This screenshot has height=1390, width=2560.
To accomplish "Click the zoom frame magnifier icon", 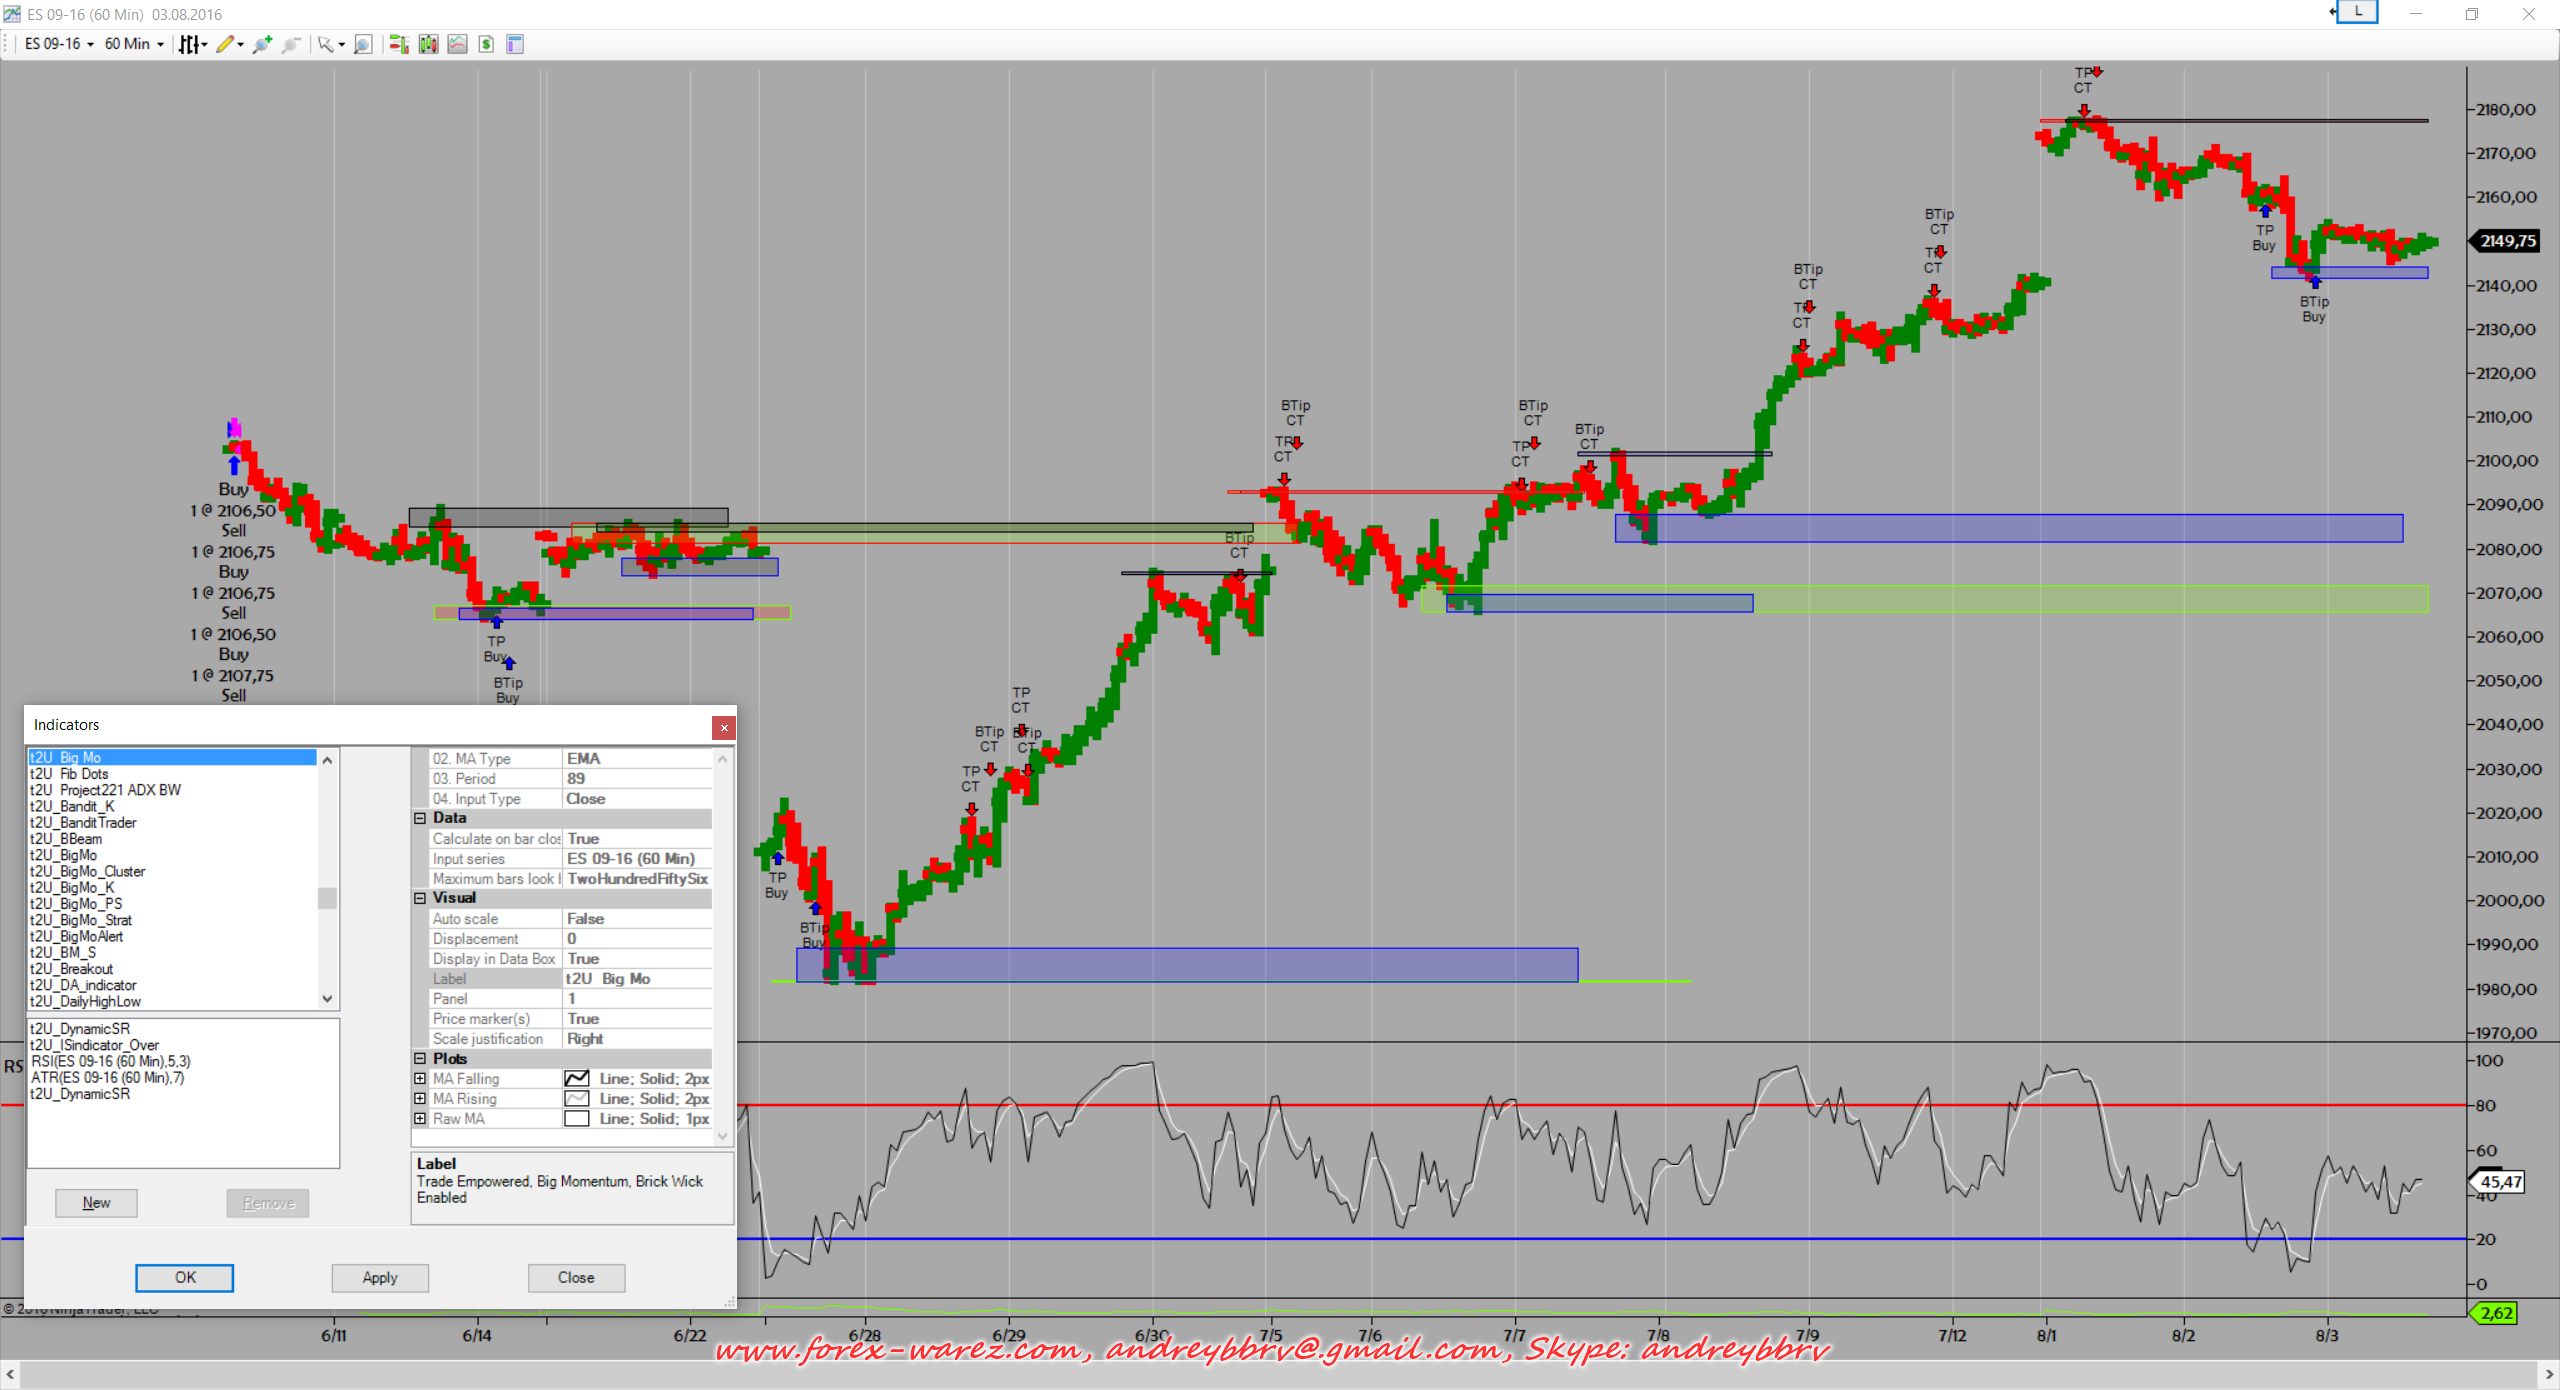I will [364, 44].
